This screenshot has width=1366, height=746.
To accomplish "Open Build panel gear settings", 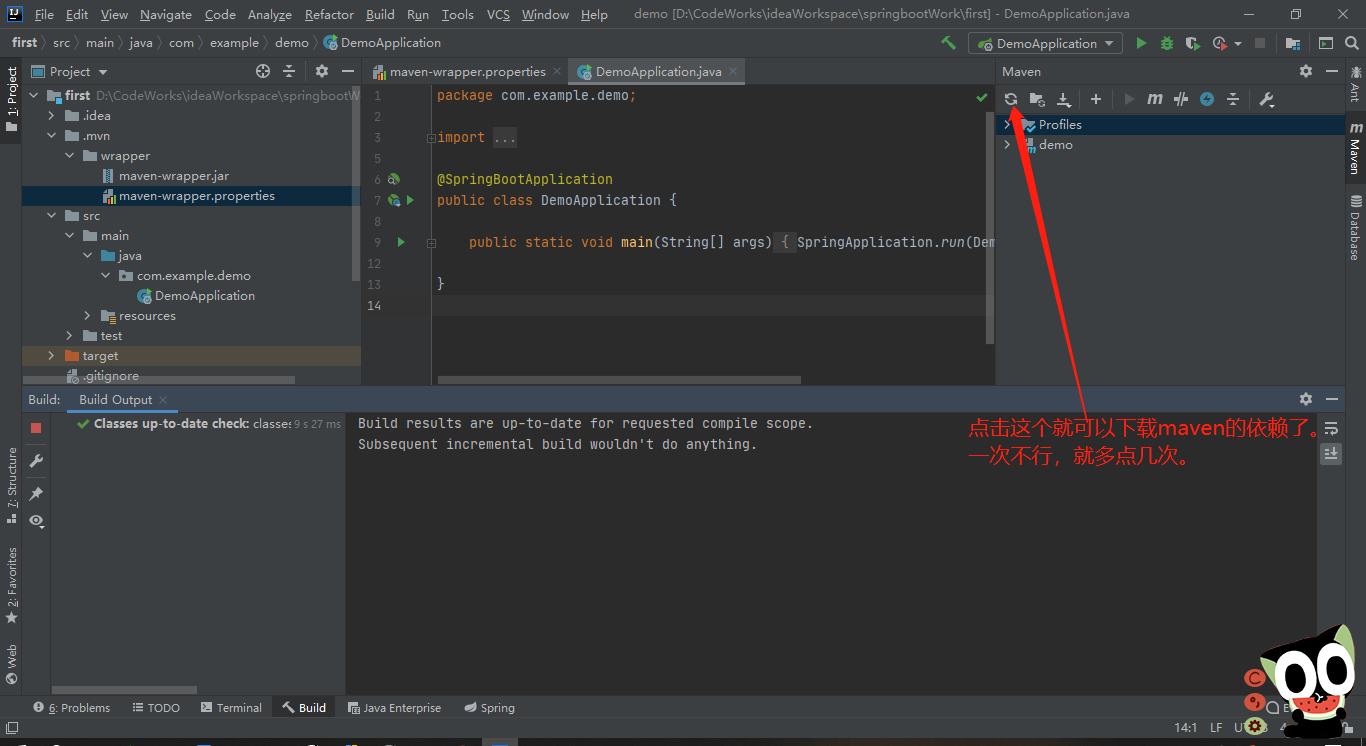I will point(1306,399).
